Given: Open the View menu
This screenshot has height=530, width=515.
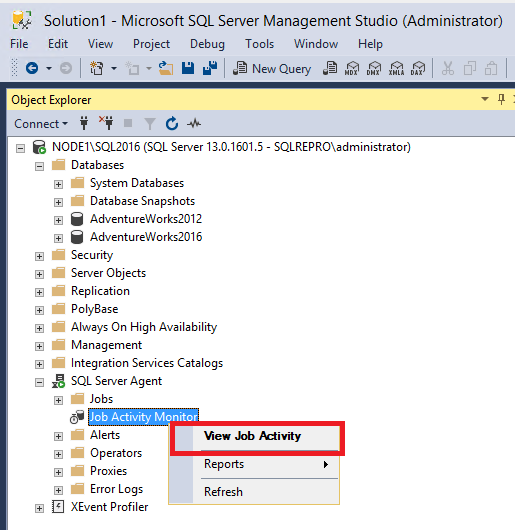Looking at the screenshot, I should 100,44.
